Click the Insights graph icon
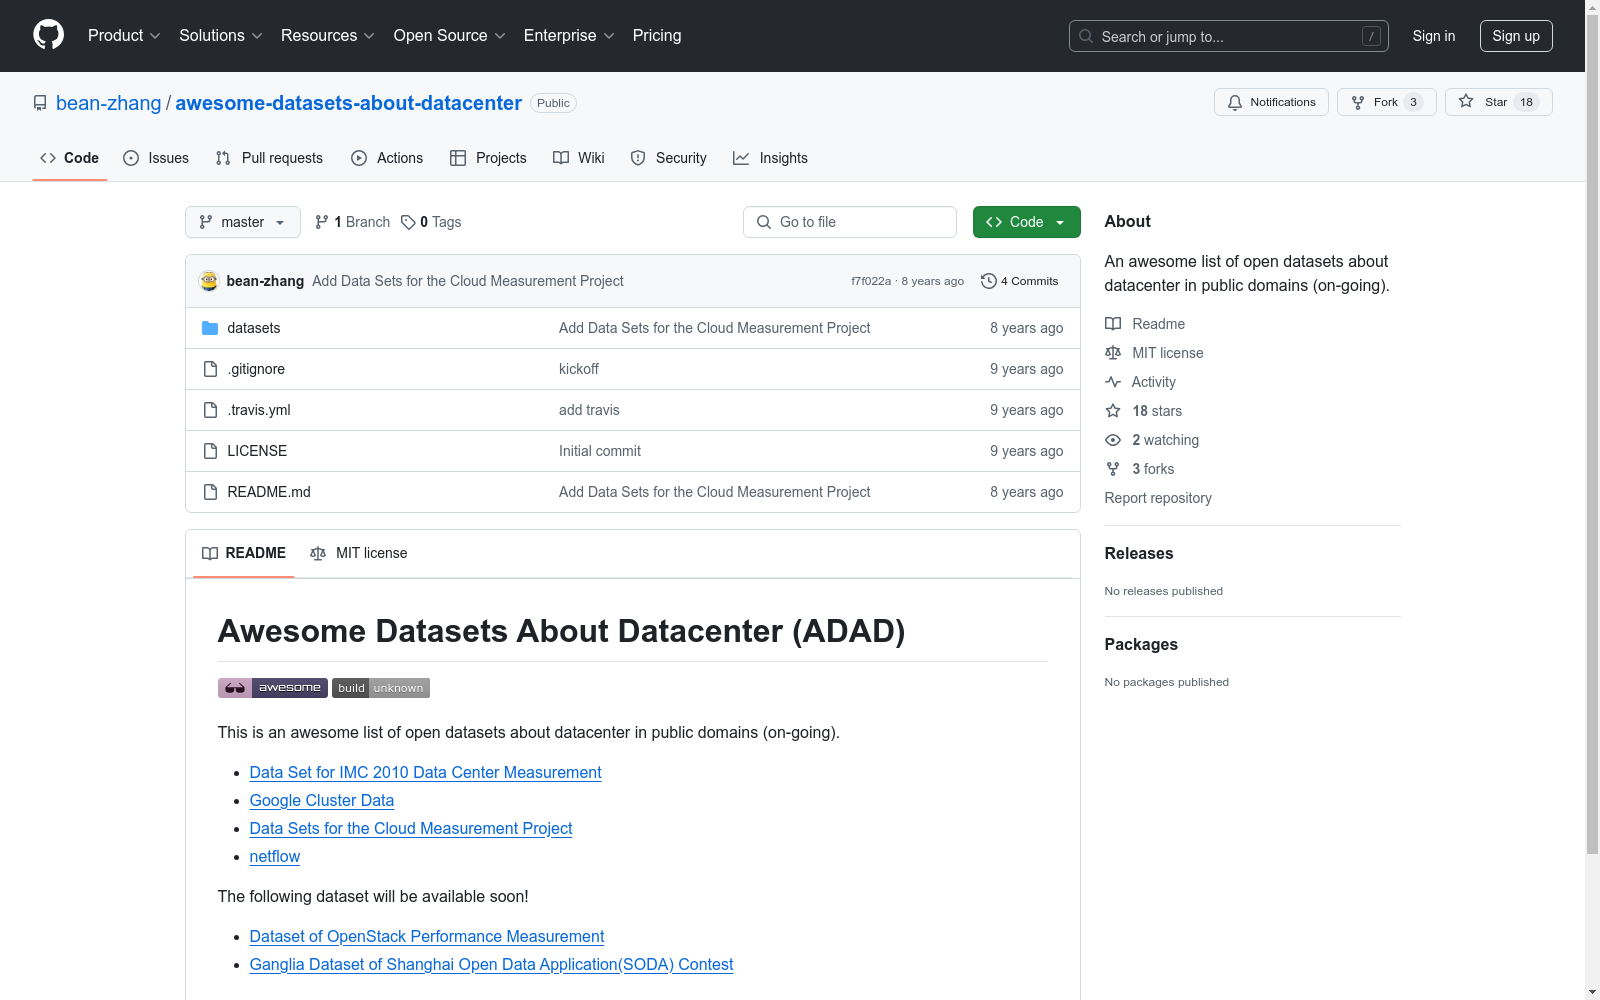 [741, 158]
